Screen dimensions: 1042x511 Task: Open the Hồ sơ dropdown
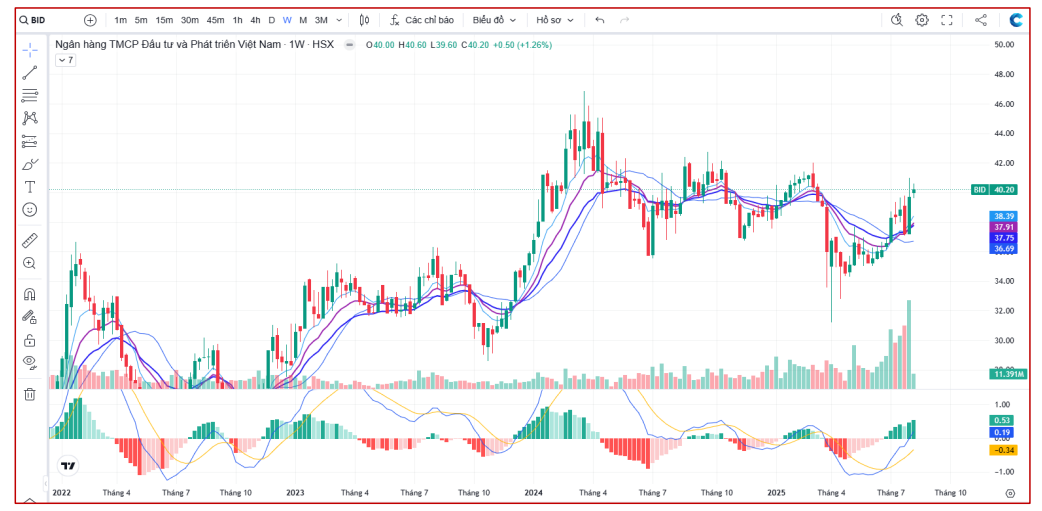(555, 20)
